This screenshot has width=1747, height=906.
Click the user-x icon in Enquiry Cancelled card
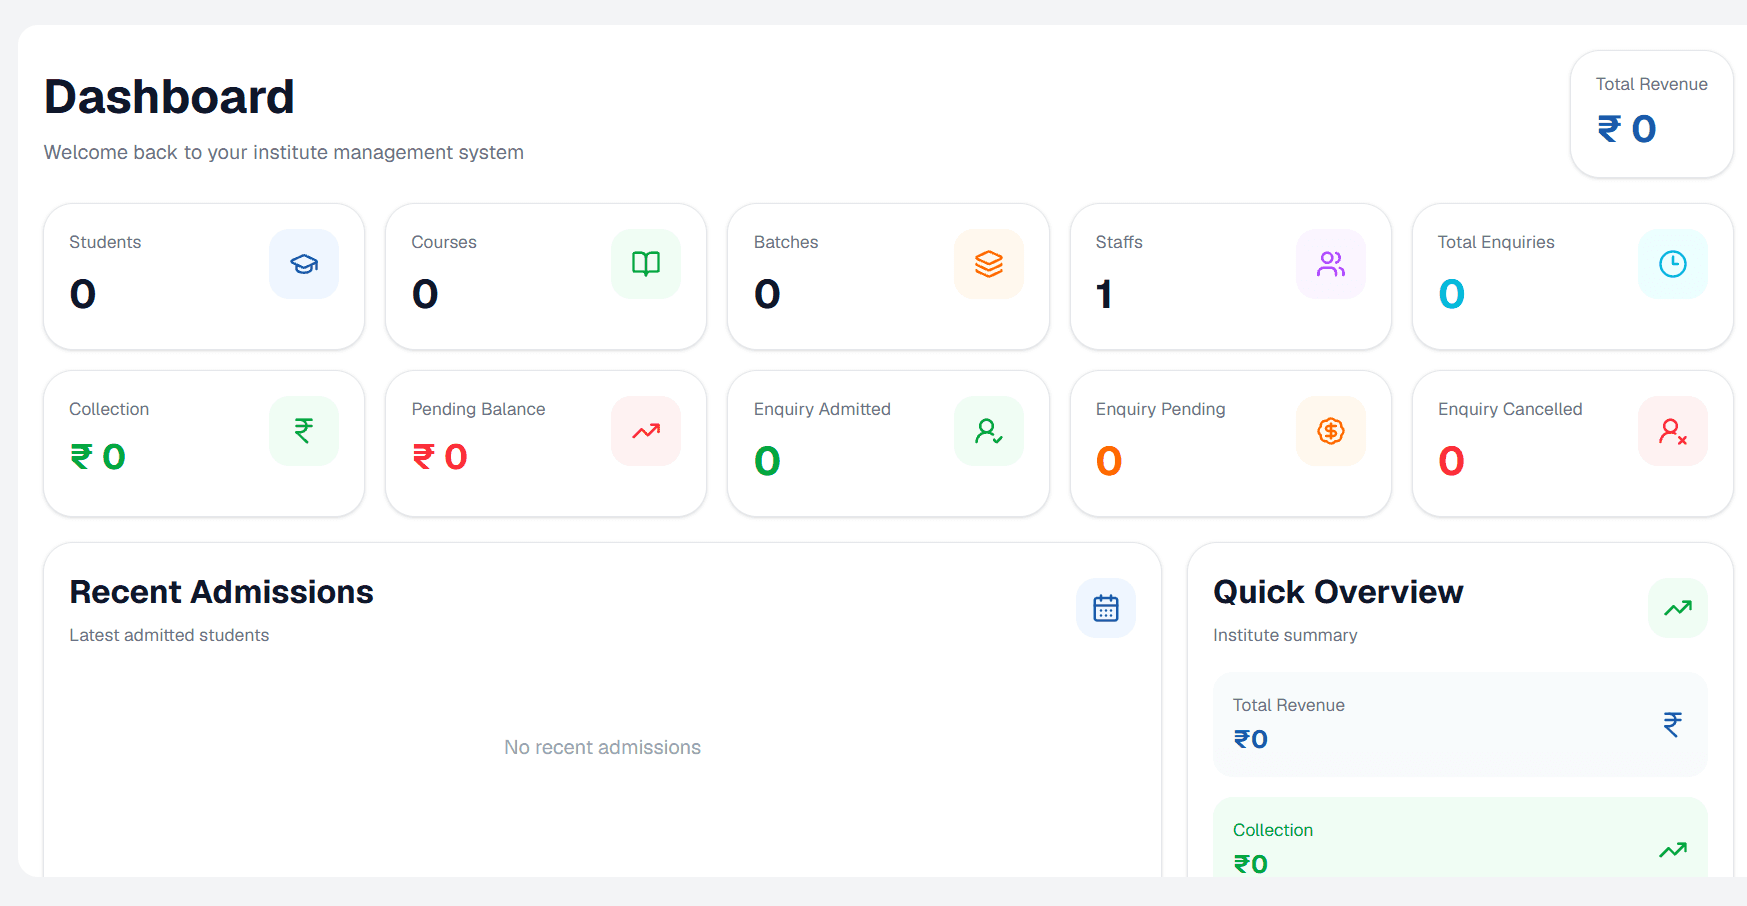coord(1673,431)
